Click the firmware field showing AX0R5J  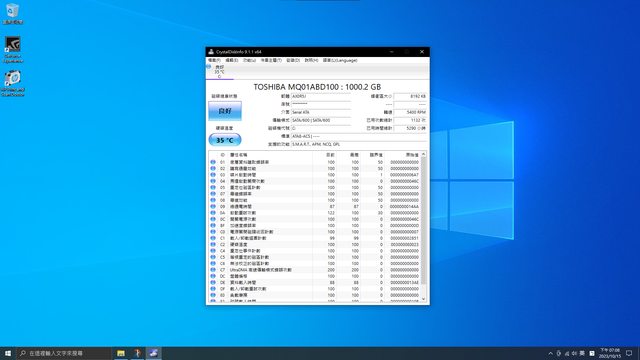[321, 96]
